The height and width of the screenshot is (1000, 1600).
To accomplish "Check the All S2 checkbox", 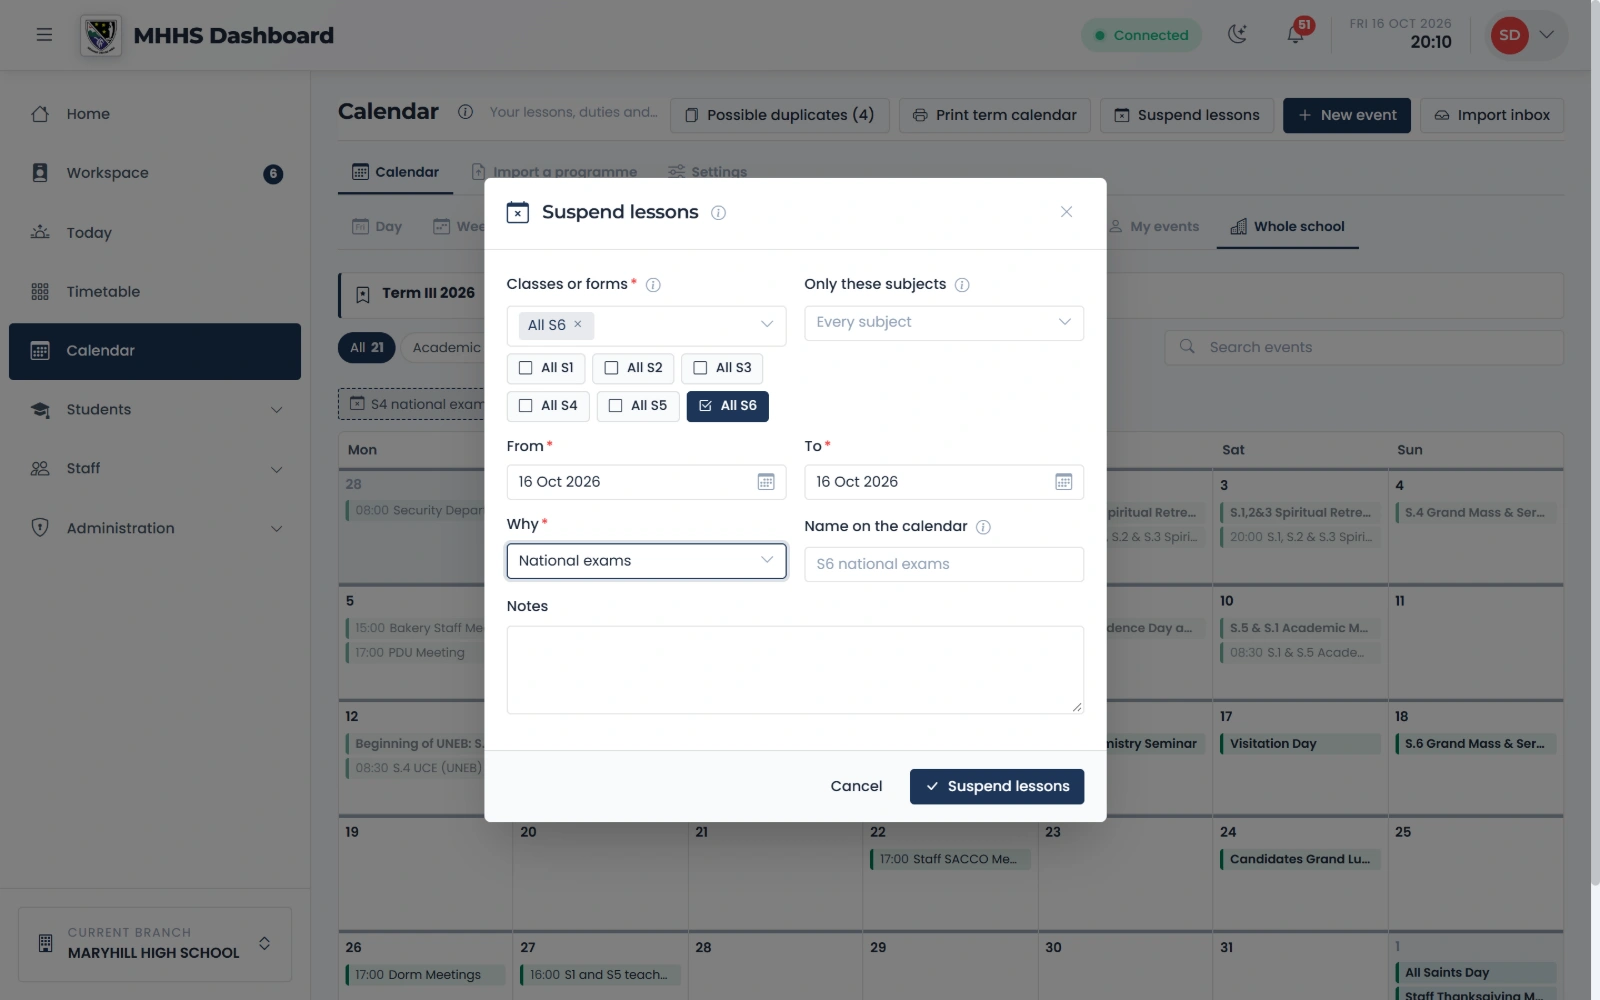I will click(x=633, y=368).
